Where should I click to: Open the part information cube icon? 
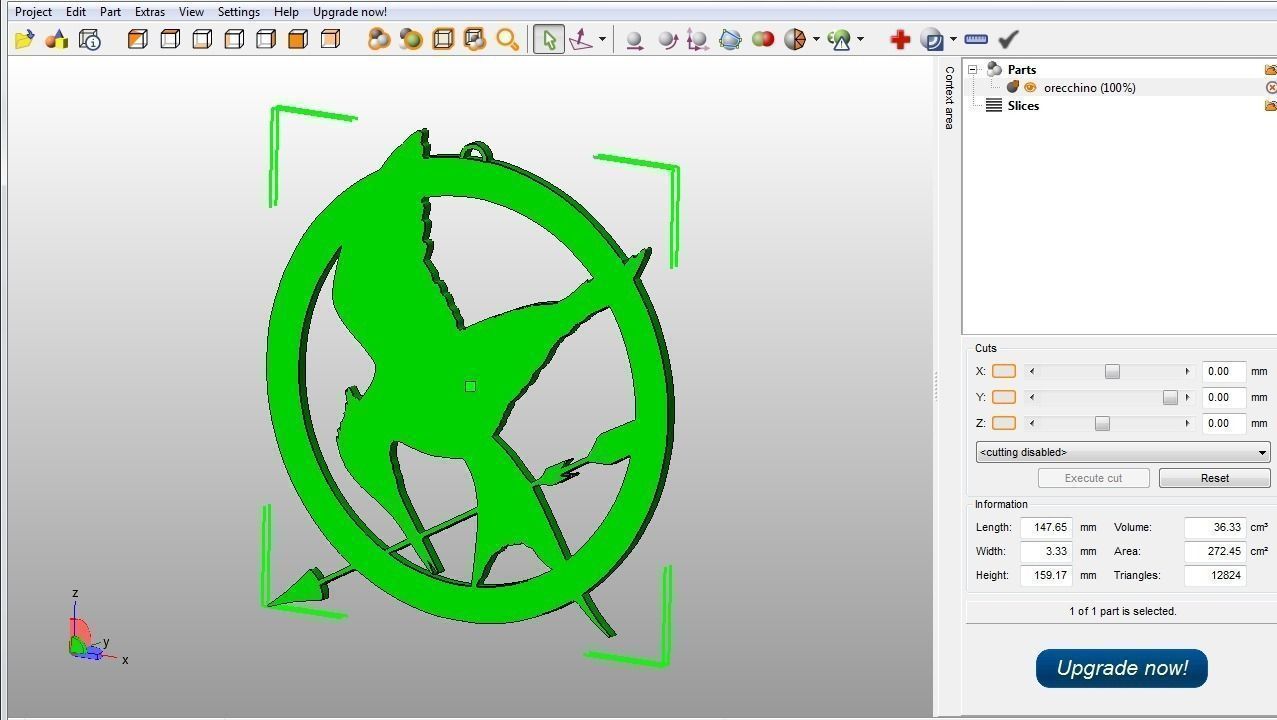coord(90,39)
